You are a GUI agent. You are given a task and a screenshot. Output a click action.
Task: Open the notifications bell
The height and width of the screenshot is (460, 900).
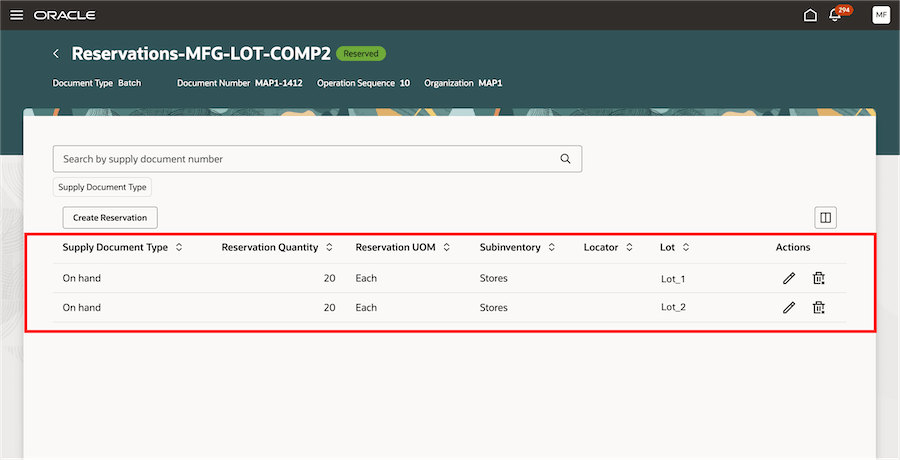[835, 15]
